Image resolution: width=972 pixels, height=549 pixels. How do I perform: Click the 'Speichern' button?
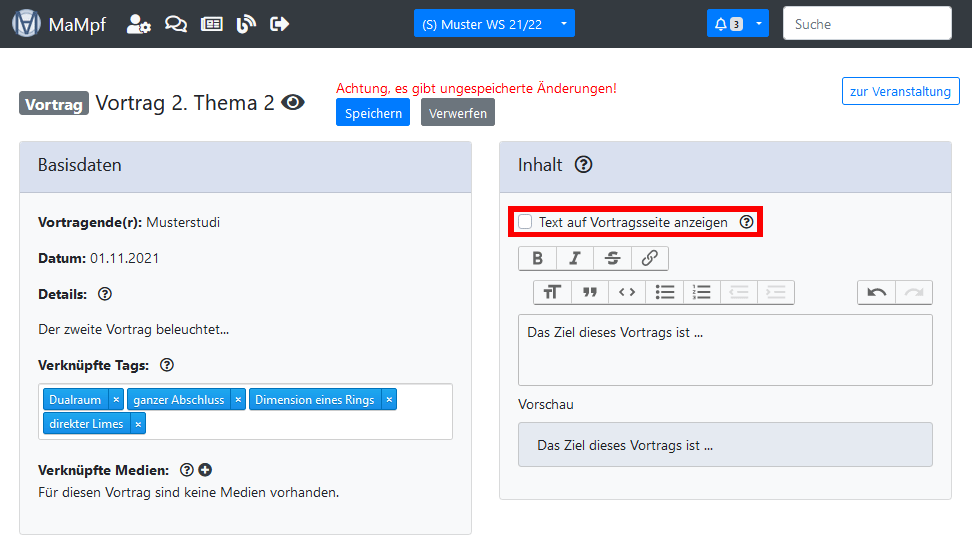click(x=372, y=113)
